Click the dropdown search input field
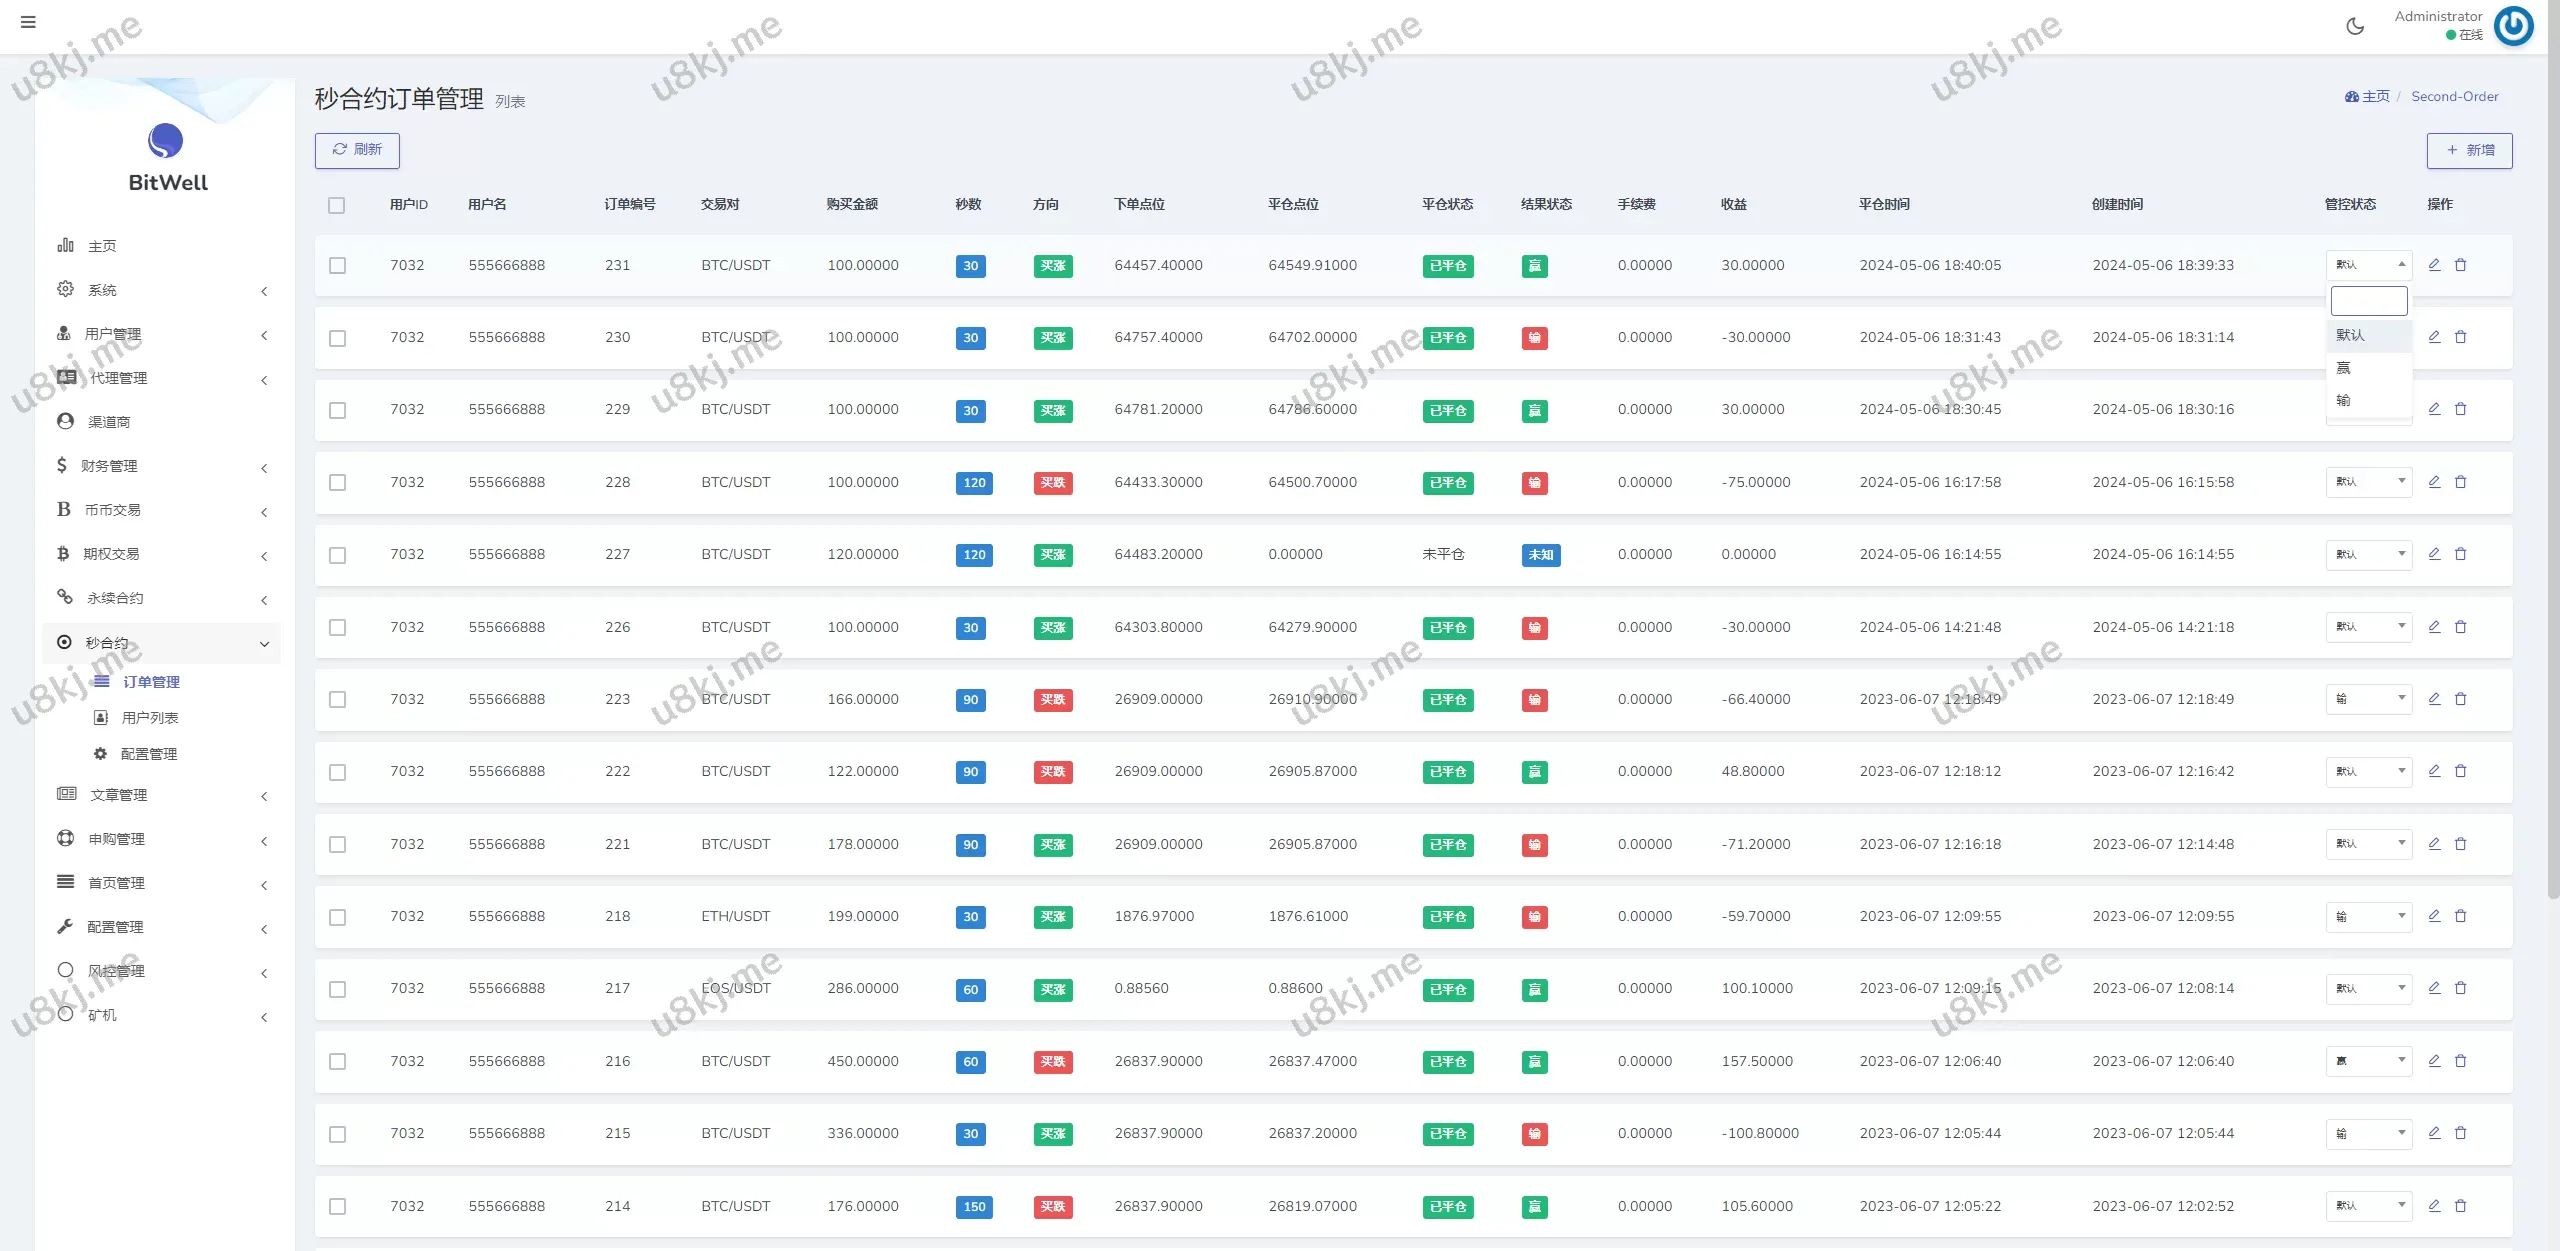This screenshot has width=2560, height=1251. click(2368, 301)
